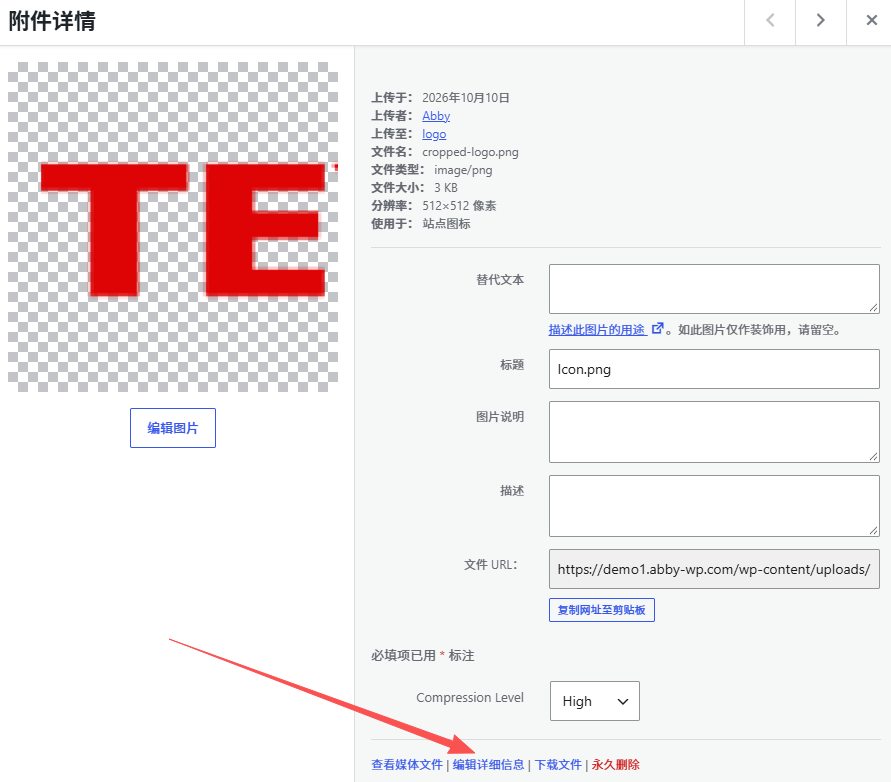Click the file size 3 KB value
The image size is (891, 782).
click(446, 188)
